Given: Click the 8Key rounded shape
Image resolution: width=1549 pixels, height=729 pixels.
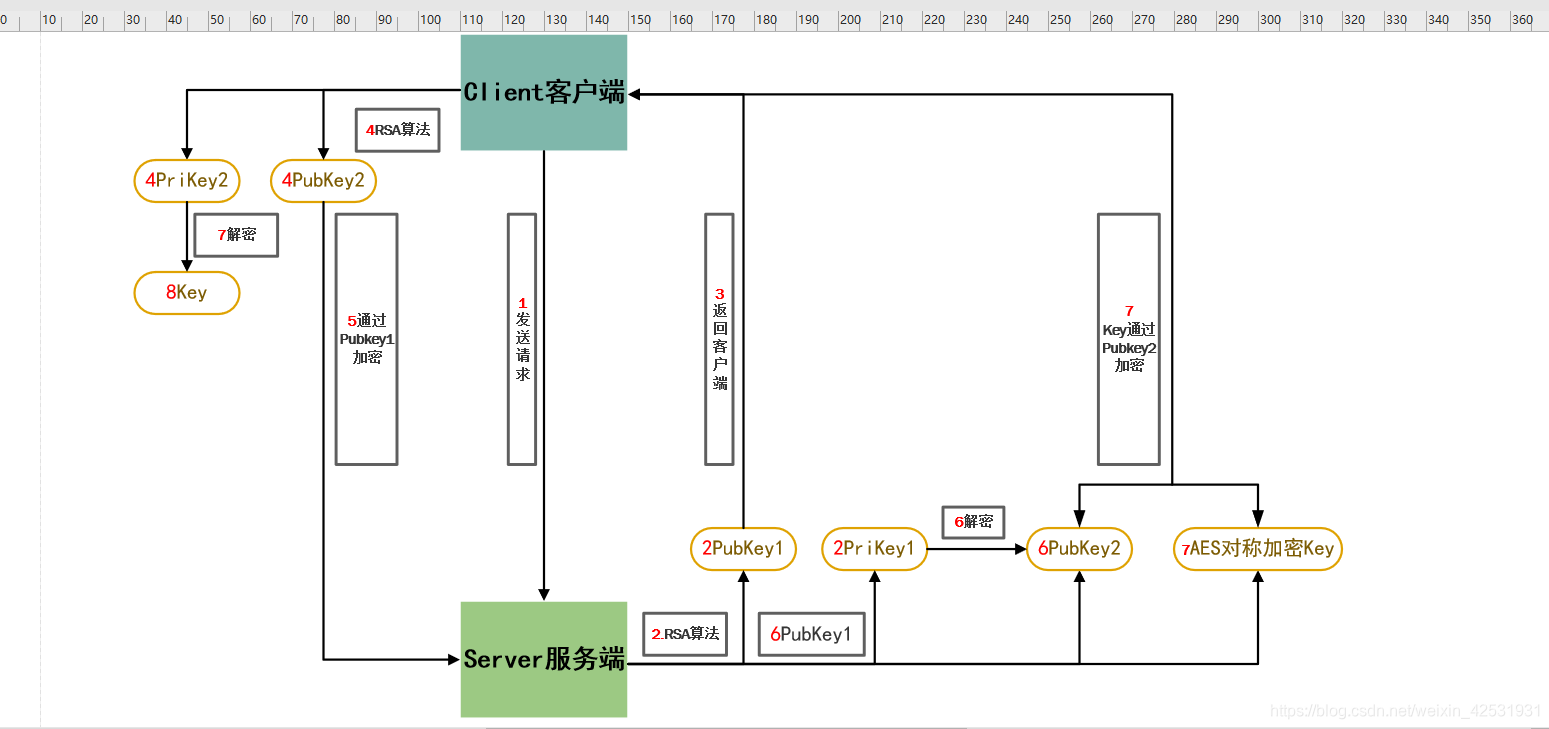Looking at the screenshot, I should [x=187, y=293].
